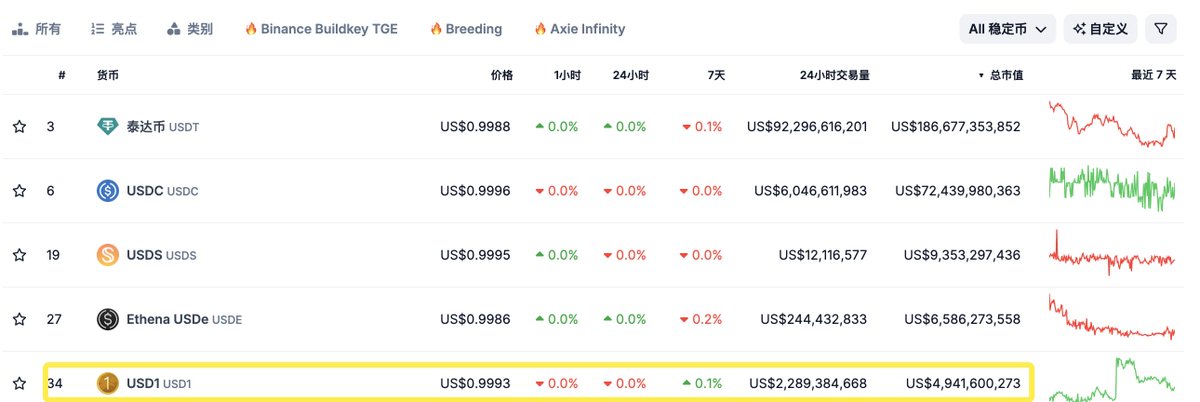Select the 类别 categories tab
This screenshot has width=1200, height=402.
190,29
